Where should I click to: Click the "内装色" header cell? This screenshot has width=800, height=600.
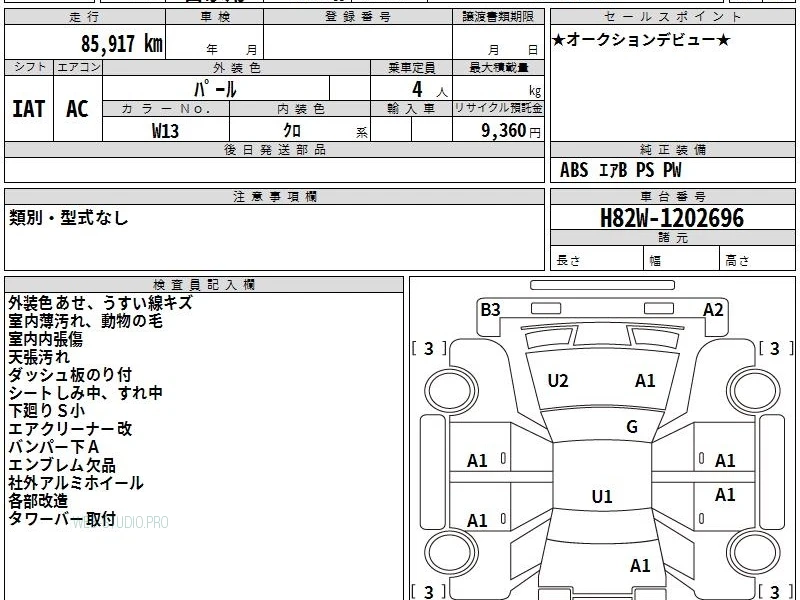[x=300, y=109]
